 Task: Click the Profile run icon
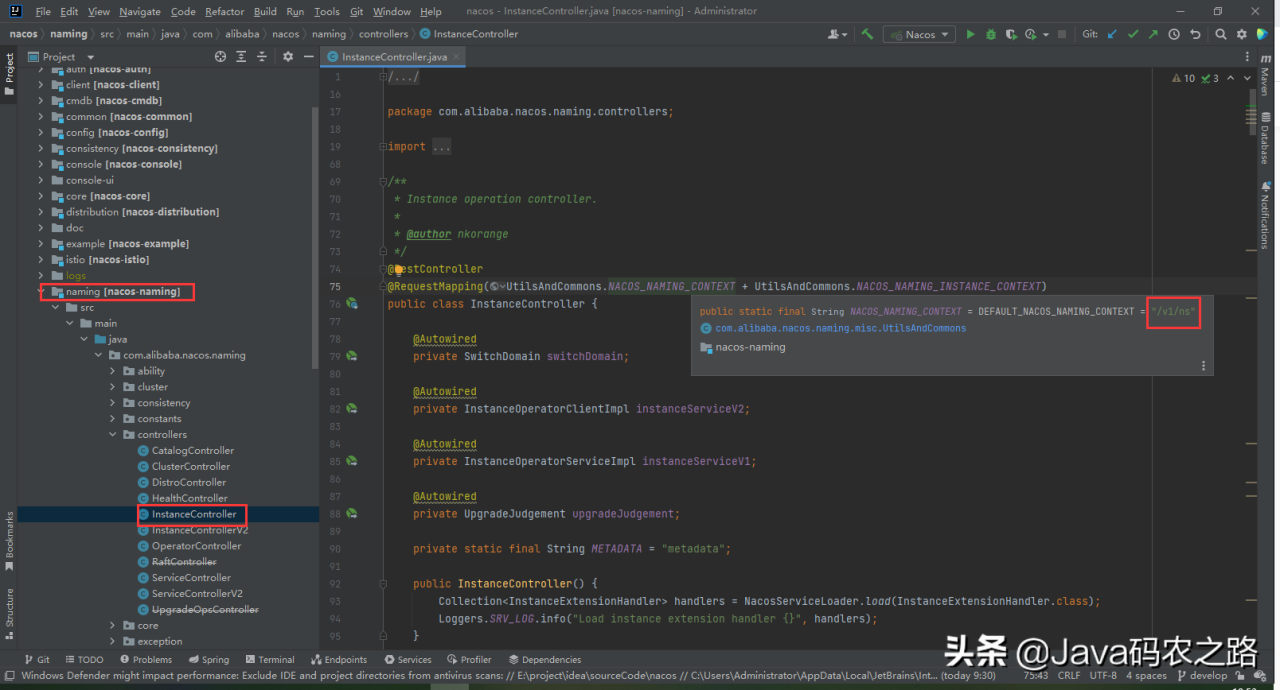pyautogui.click(x=1030, y=34)
